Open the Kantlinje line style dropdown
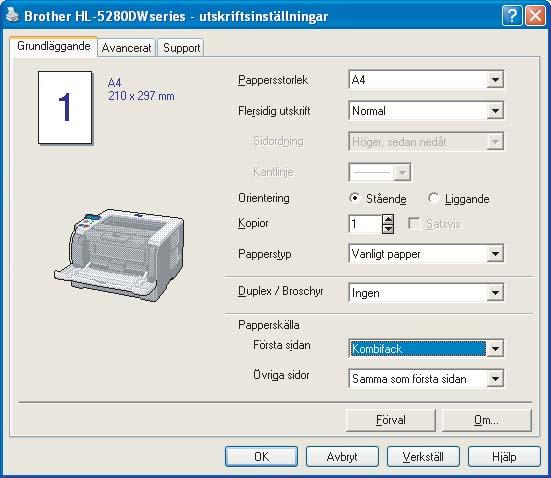This screenshot has width=551, height=478. pos(380,172)
